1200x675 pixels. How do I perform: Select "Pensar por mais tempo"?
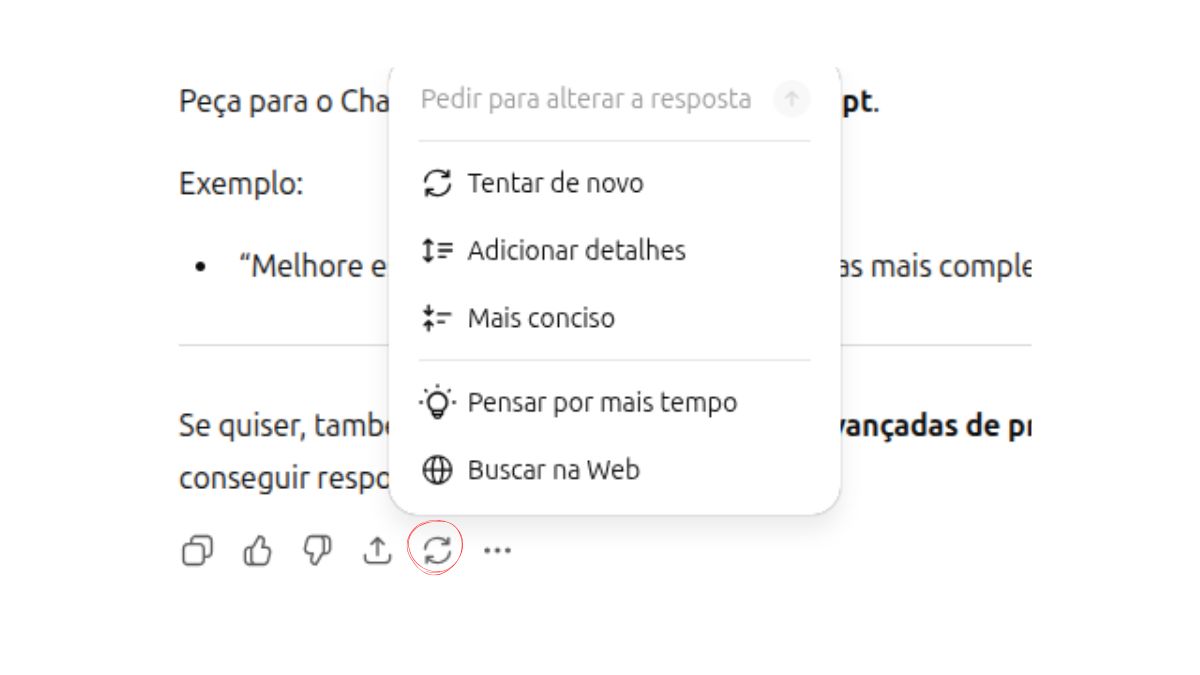(602, 402)
